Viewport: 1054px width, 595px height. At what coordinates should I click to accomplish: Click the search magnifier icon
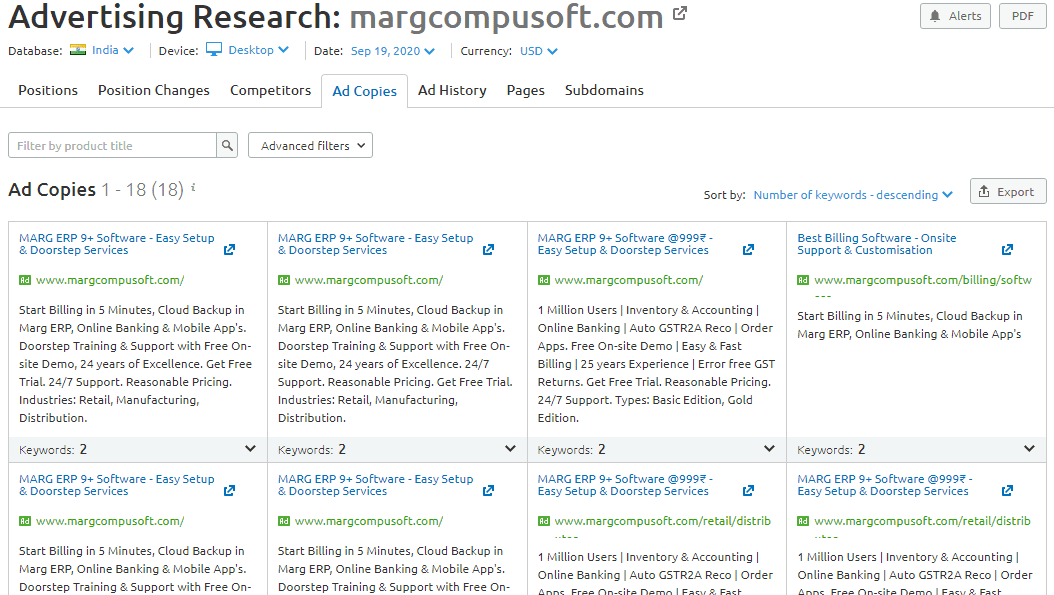pos(227,145)
